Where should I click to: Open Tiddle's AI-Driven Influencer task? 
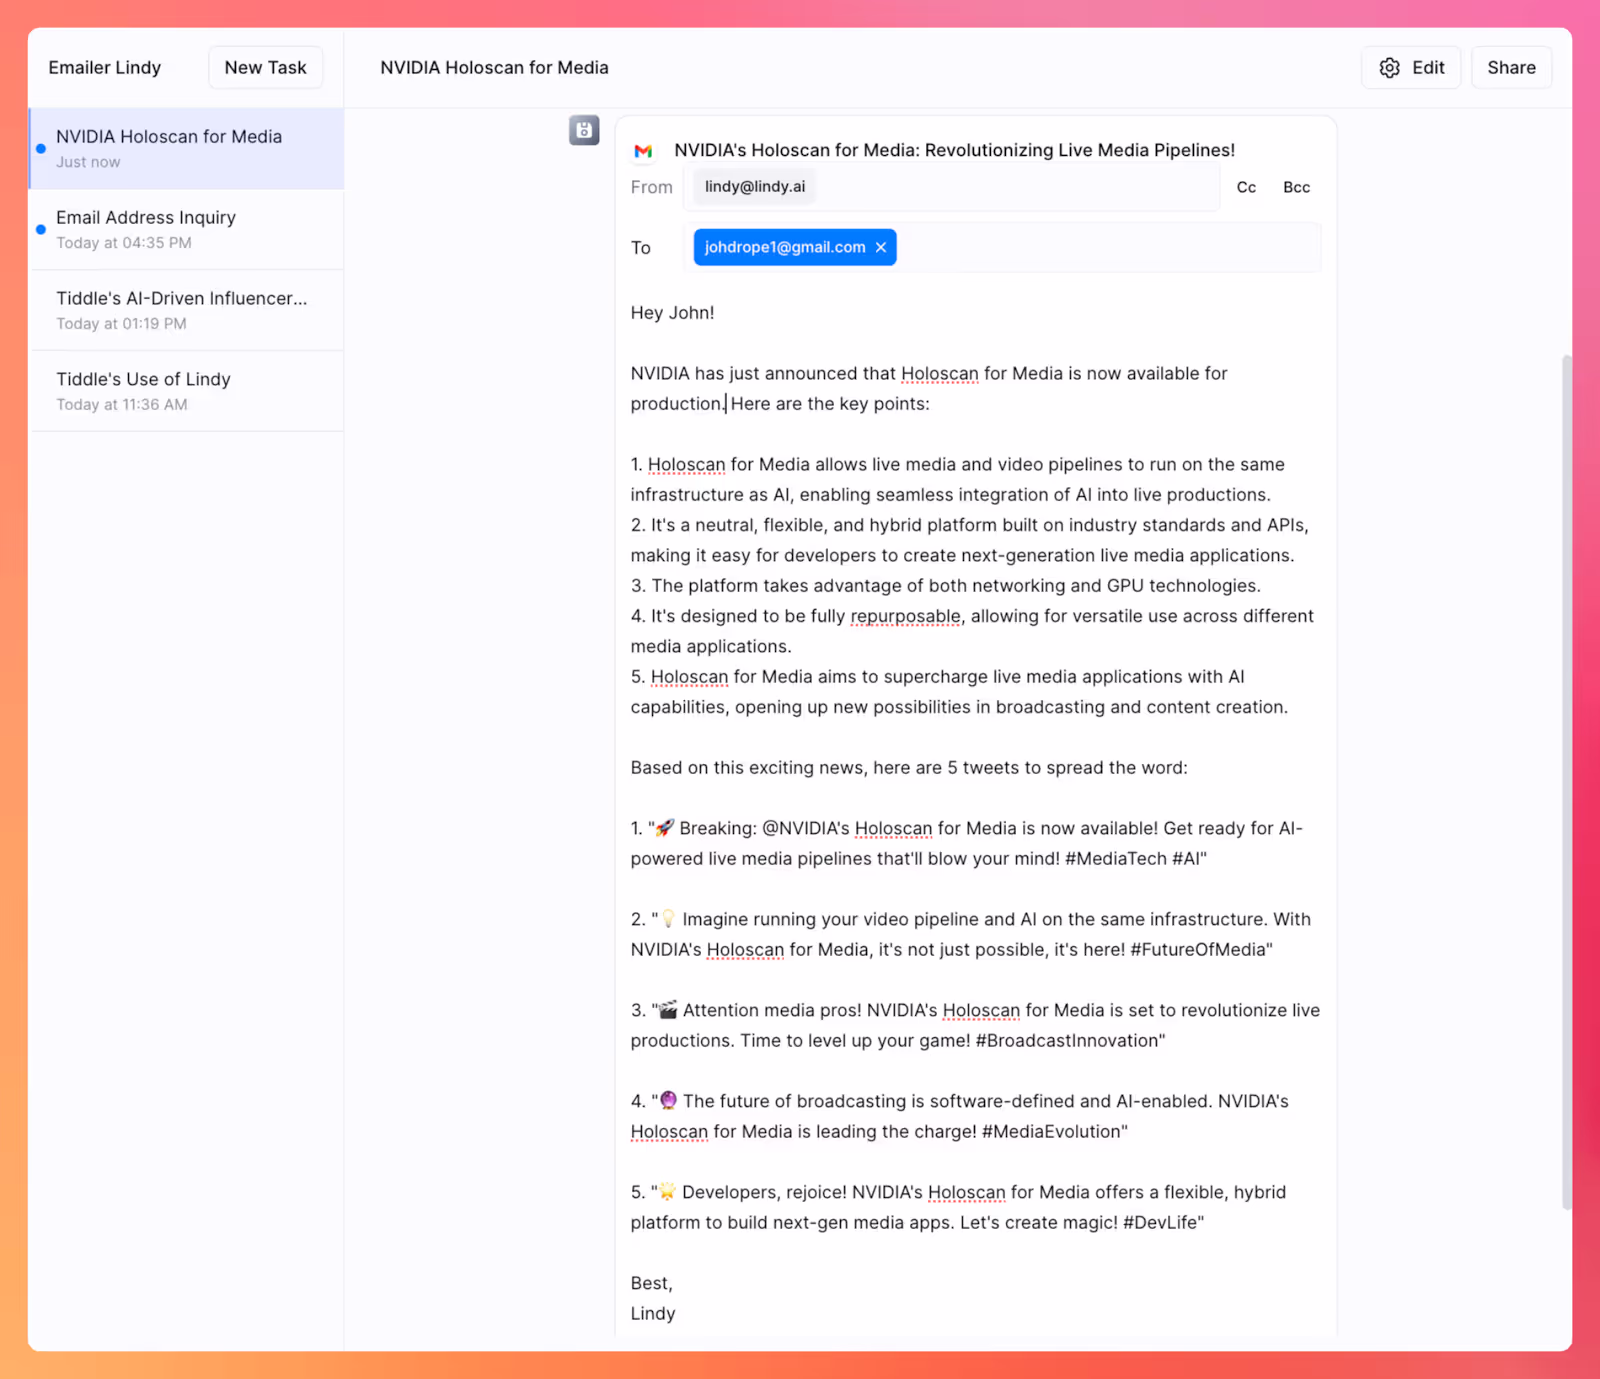click(187, 310)
